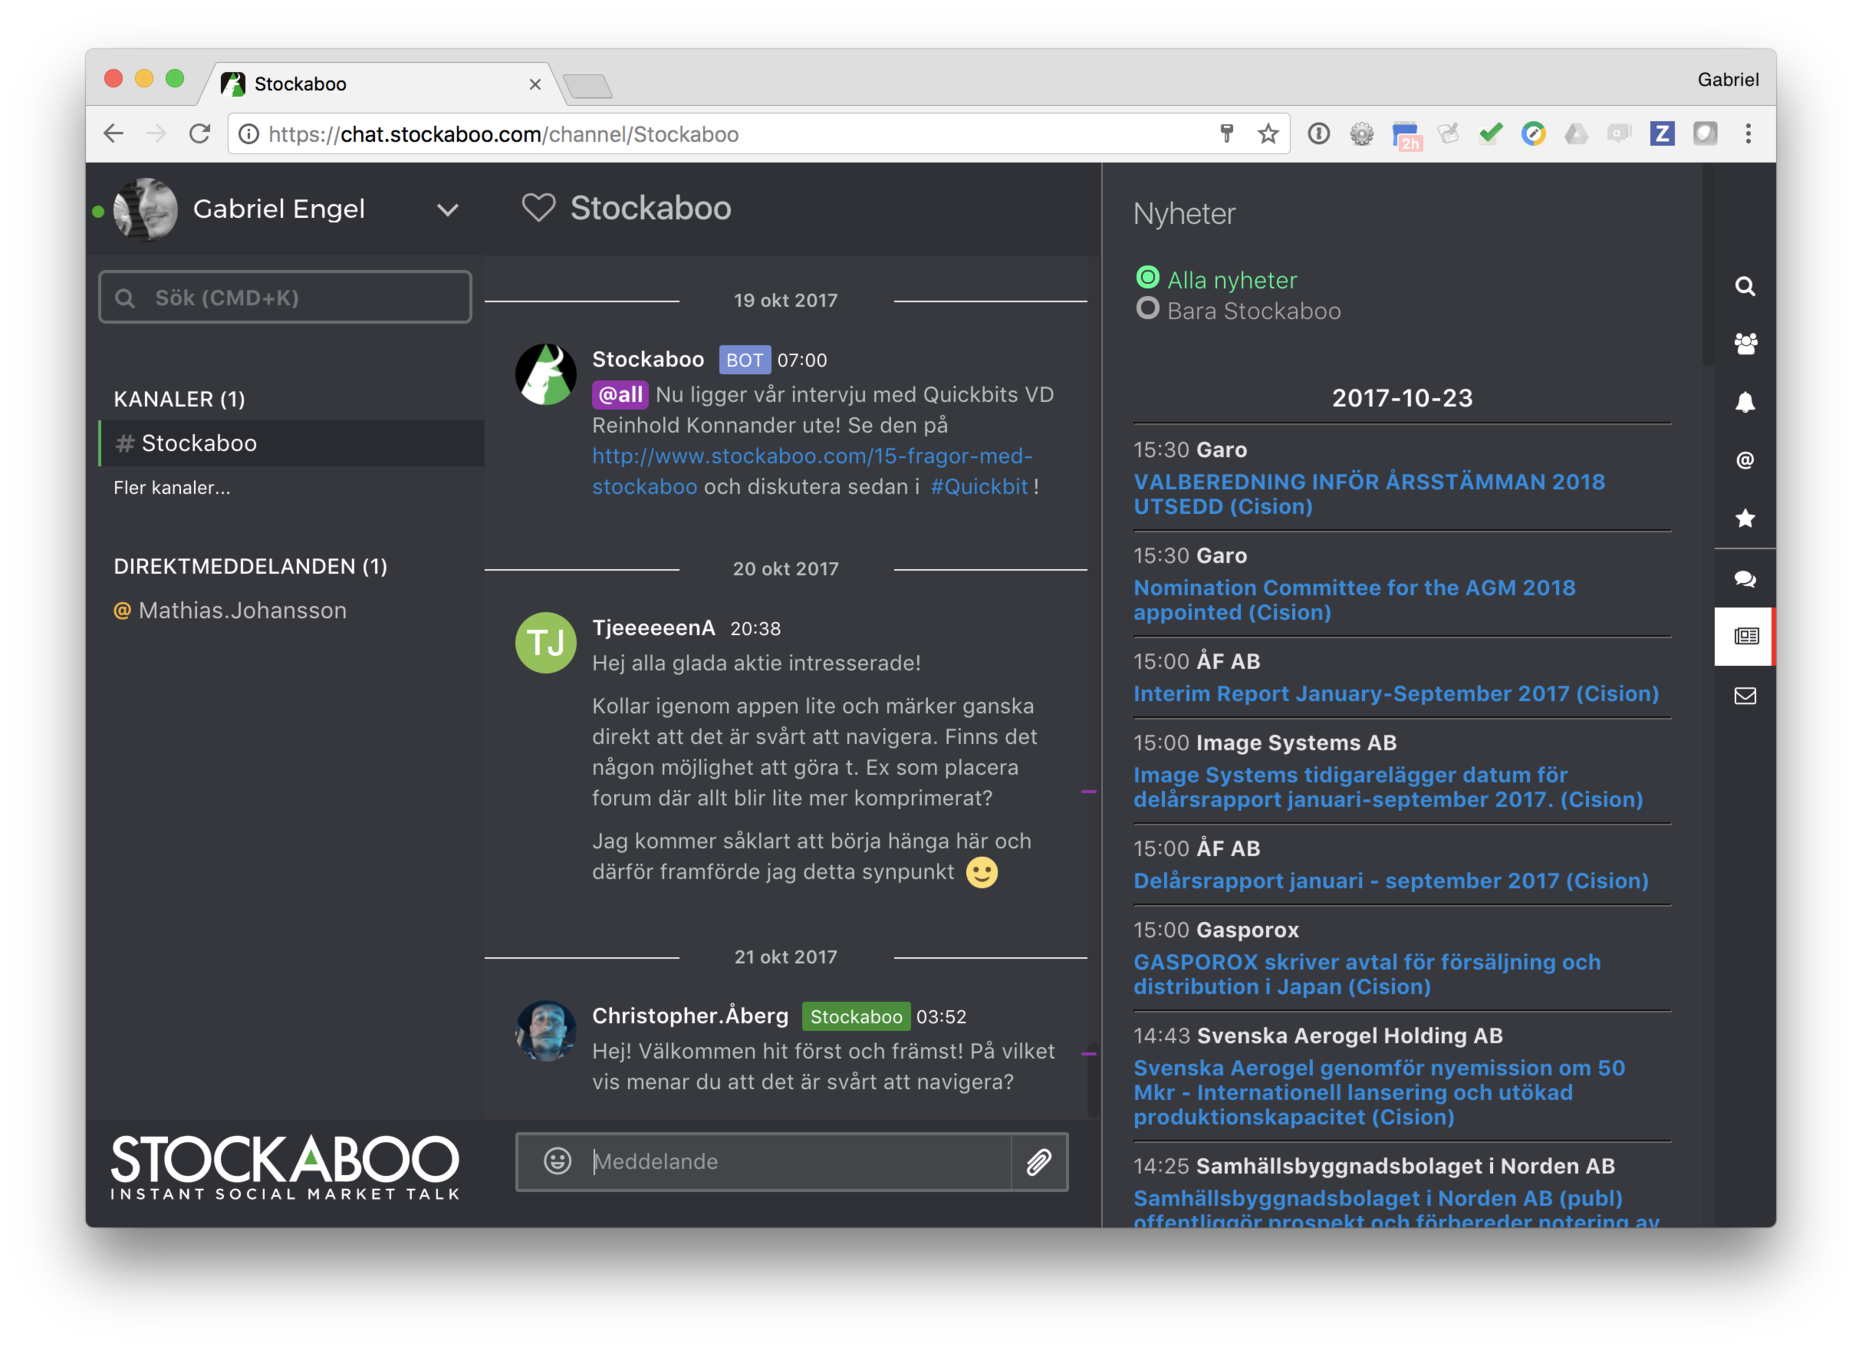Reload the page in browser
The width and height of the screenshot is (1862, 1350).
click(x=200, y=134)
